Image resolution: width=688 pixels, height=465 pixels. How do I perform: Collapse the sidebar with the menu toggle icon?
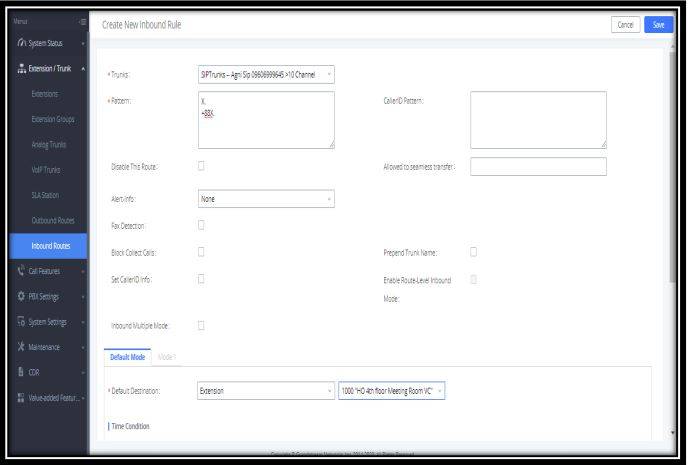tap(82, 23)
